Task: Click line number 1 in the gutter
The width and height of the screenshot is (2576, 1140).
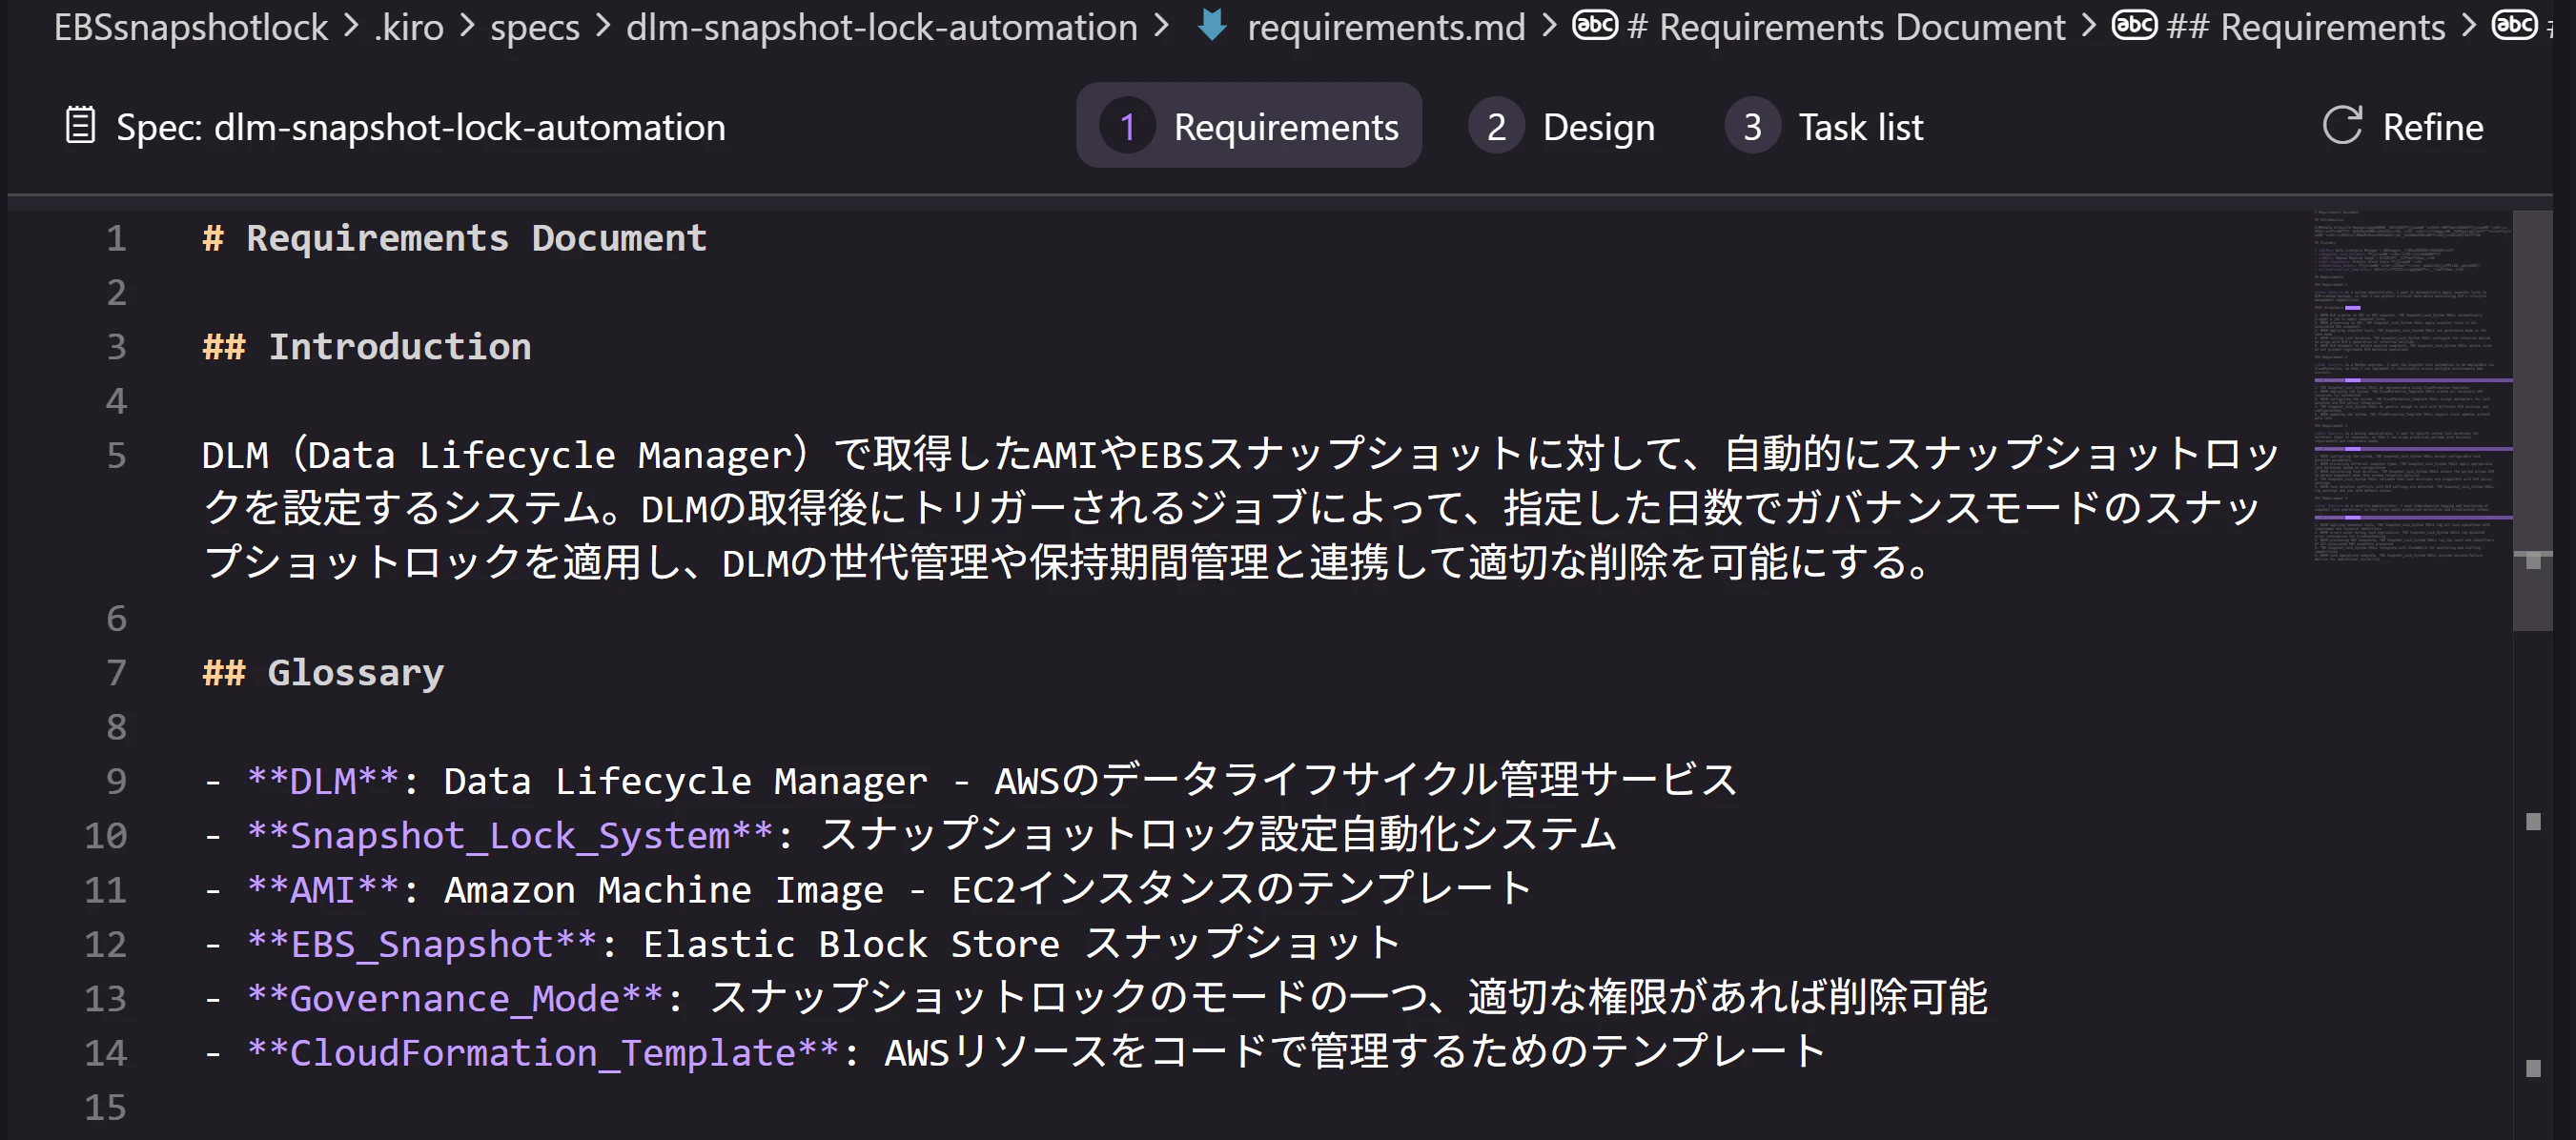Action: (x=116, y=238)
